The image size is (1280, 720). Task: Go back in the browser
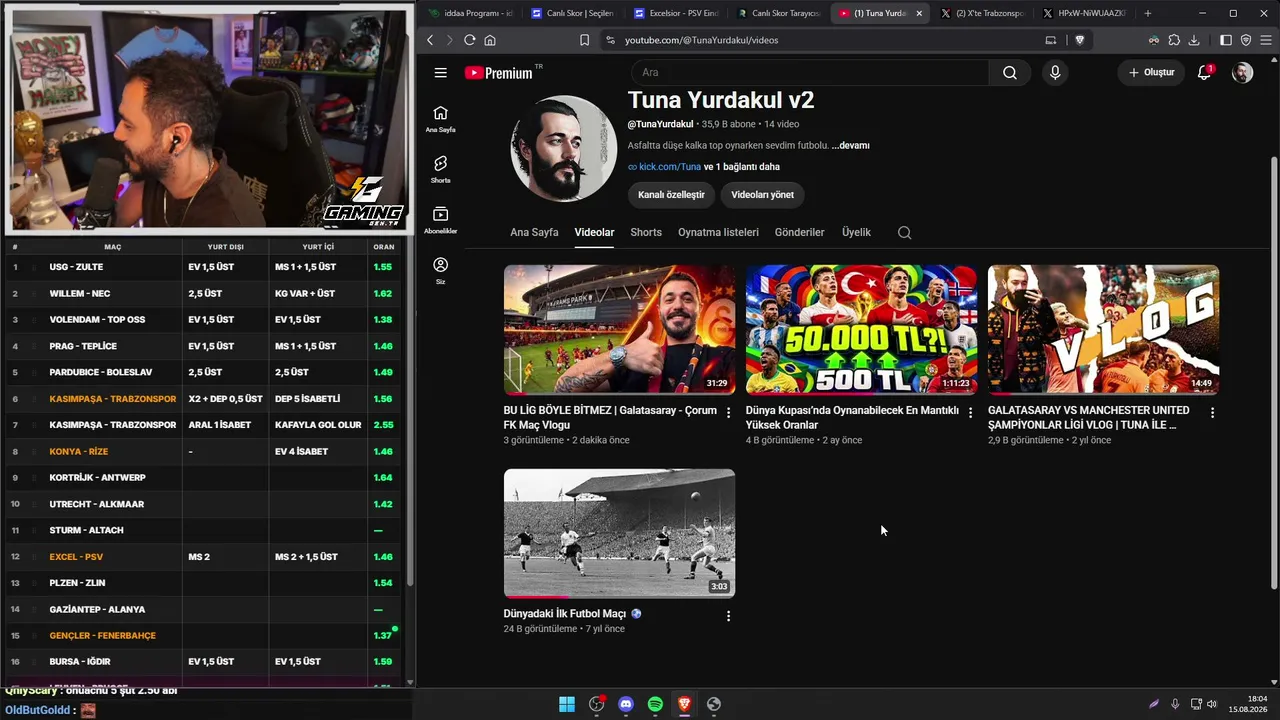click(430, 40)
